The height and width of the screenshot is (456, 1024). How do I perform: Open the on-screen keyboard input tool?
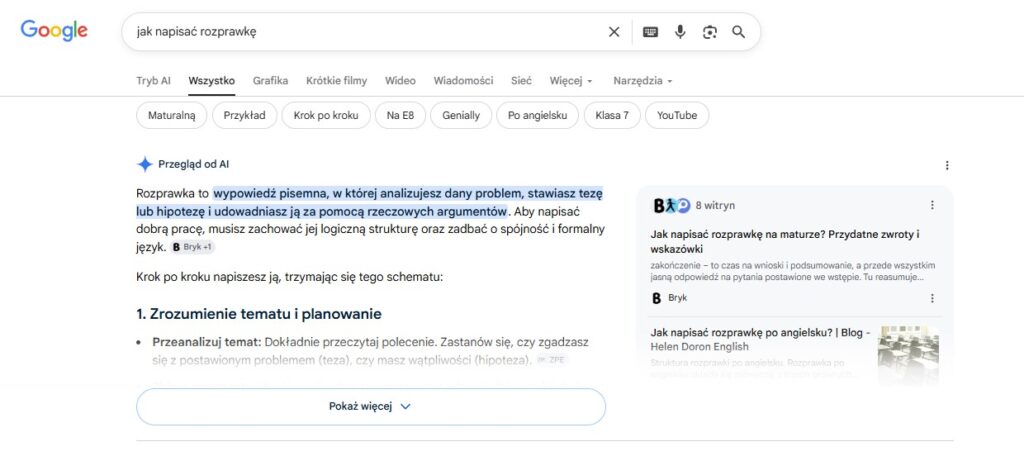[650, 32]
